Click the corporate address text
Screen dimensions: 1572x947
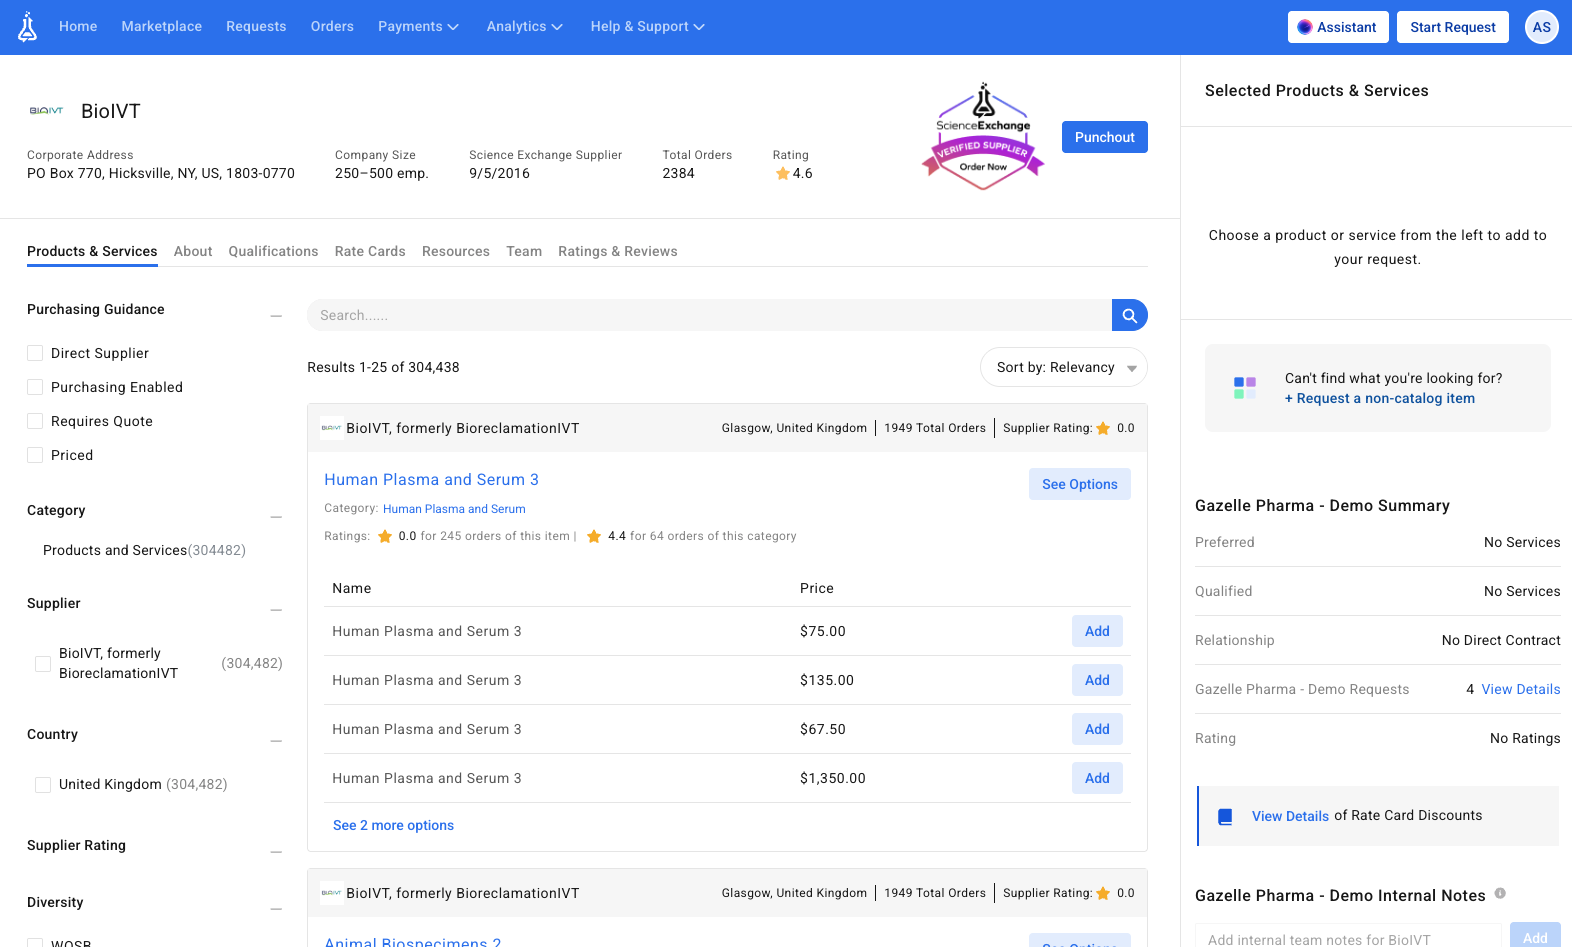pyautogui.click(x=161, y=173)
